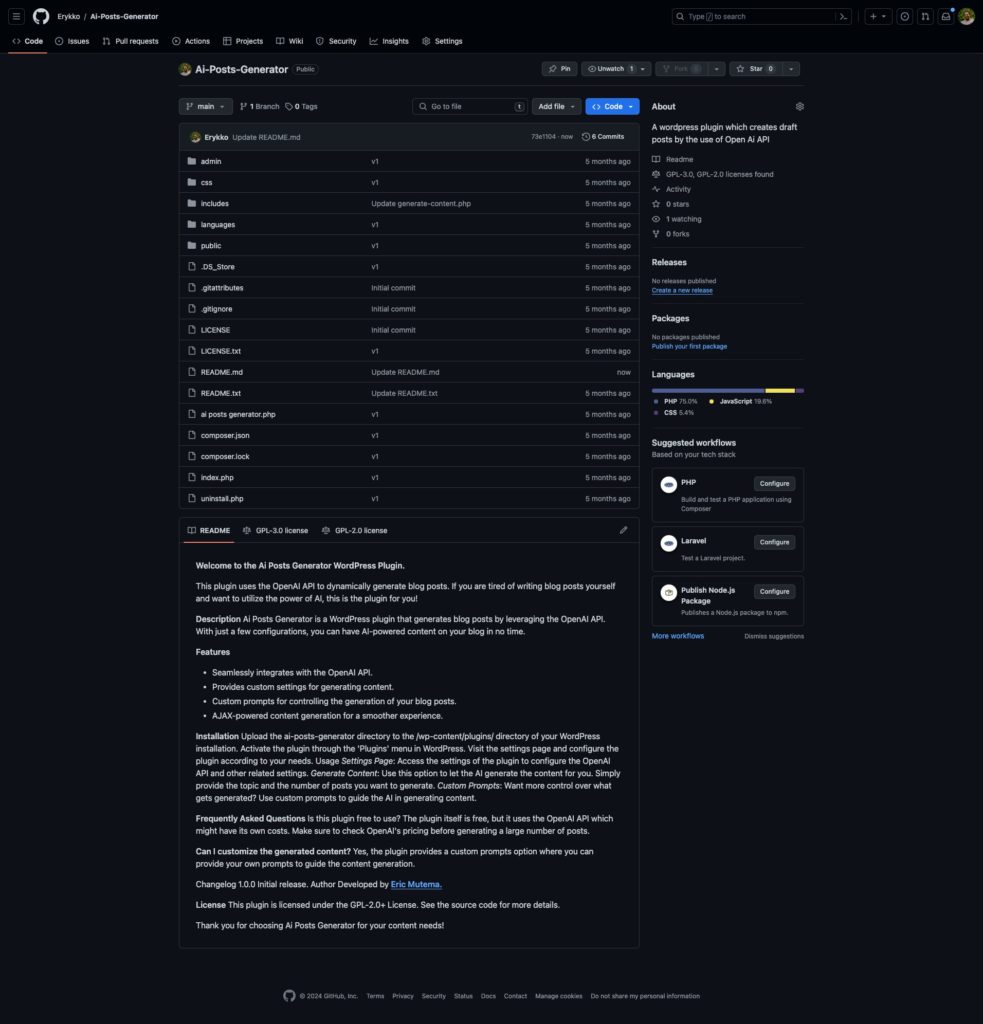Configure the Publish Node.js Package workflow
The width and height of the screenshot is (983, 1024).
(x=775, y=592)
